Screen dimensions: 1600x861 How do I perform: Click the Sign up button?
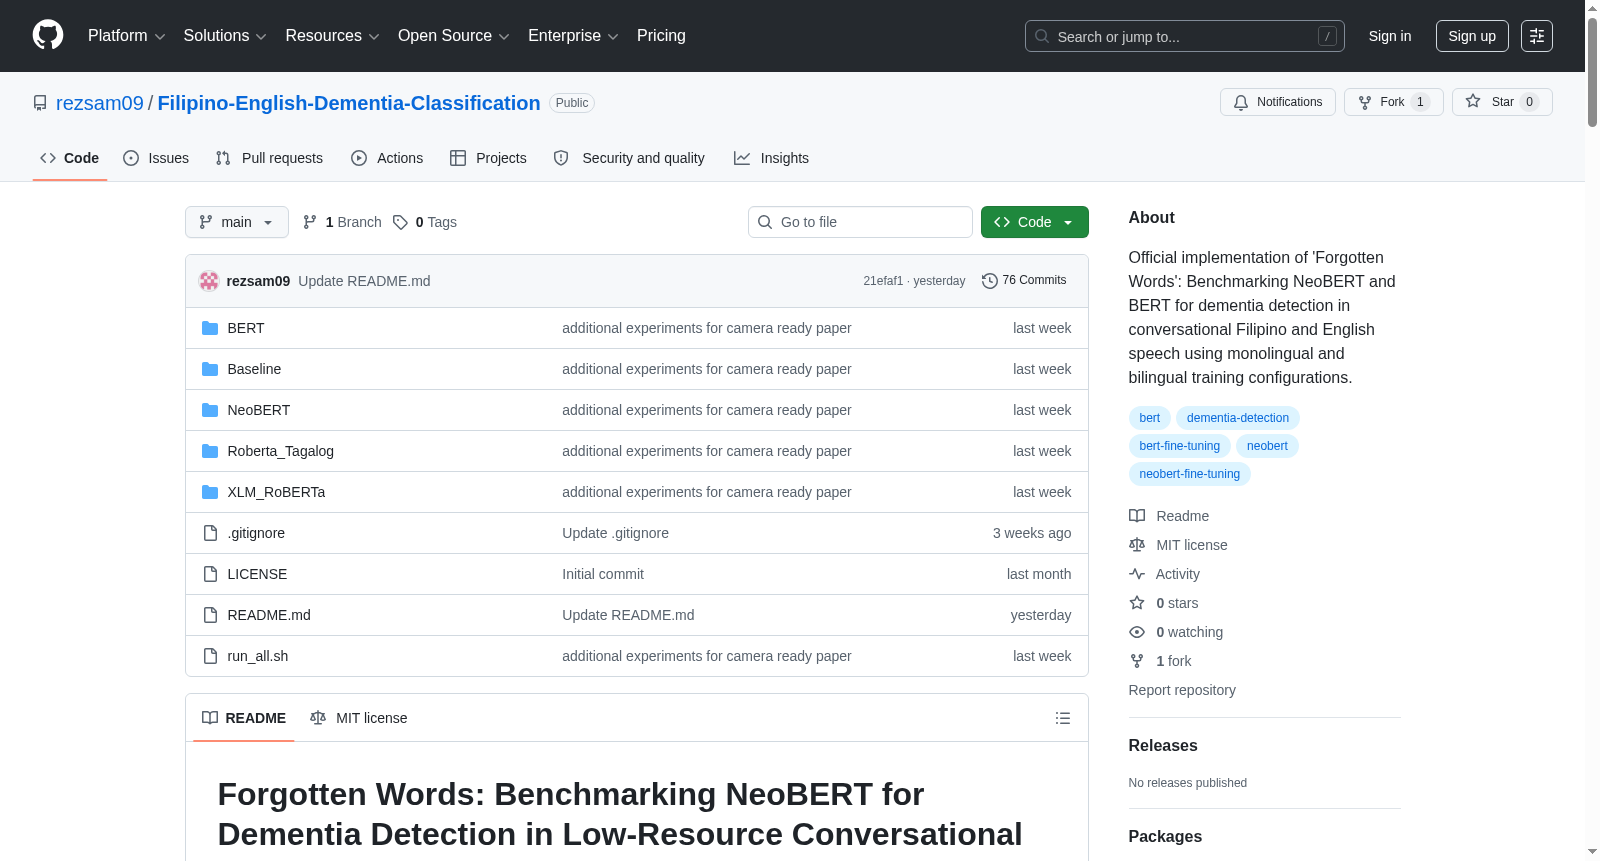[x=1472, y=36]
